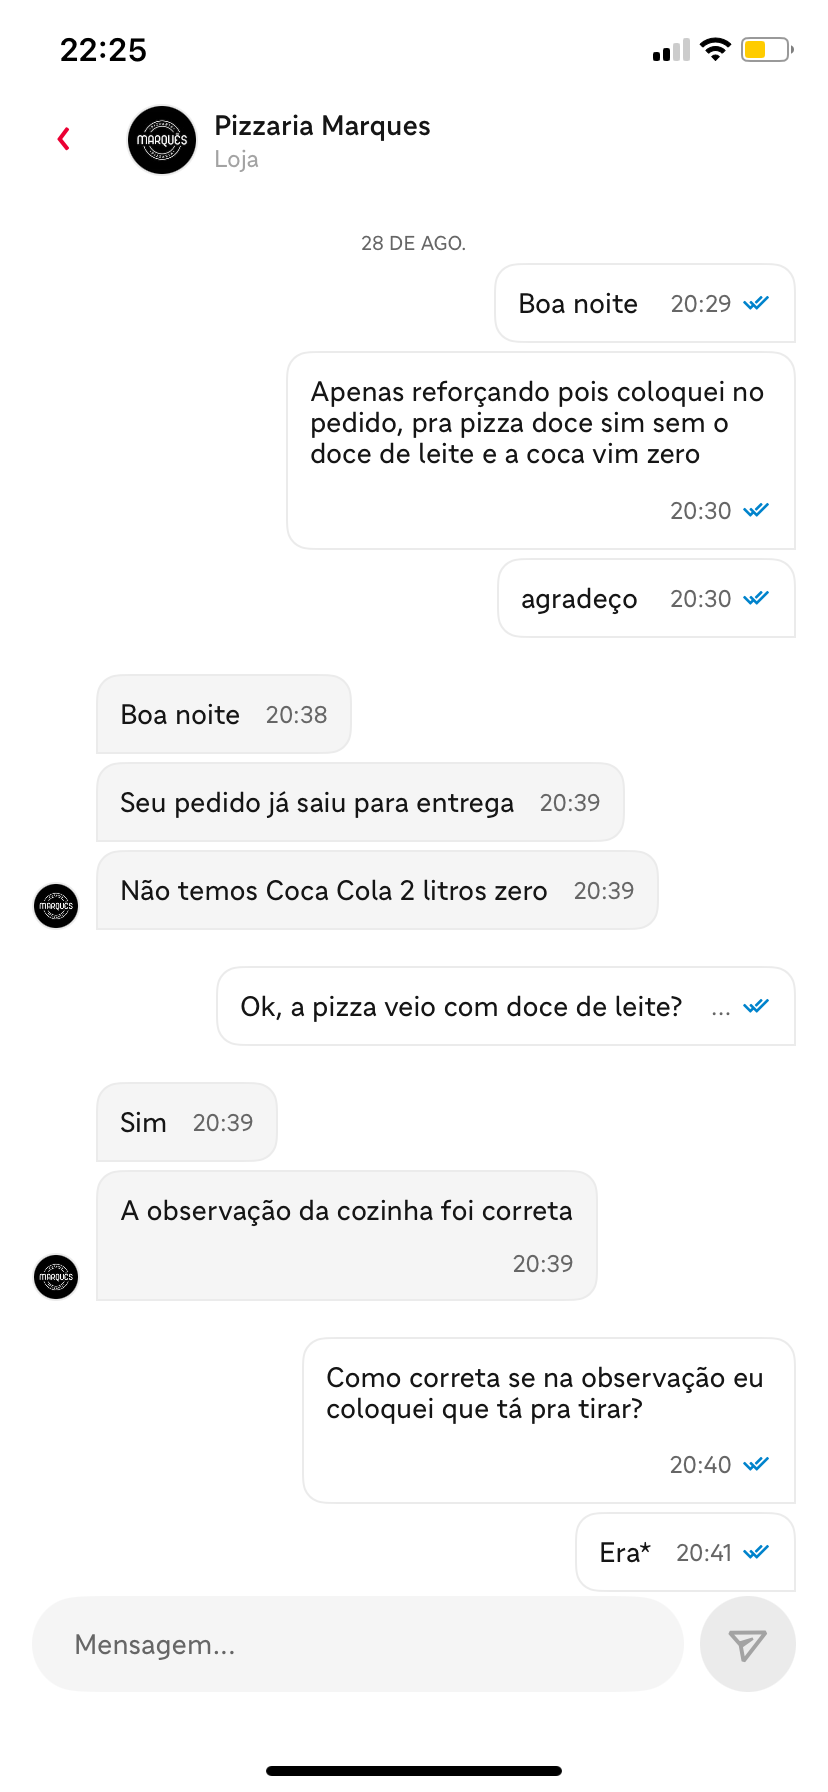Tap read checkmarks on Era* message
This screenshot has height=1792, width=828.
[756, 1553]
